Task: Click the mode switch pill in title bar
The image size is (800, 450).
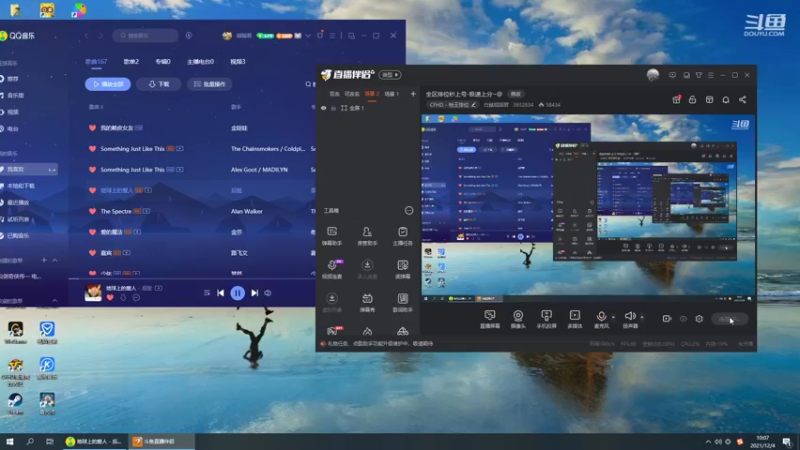Action: (390, 75)
